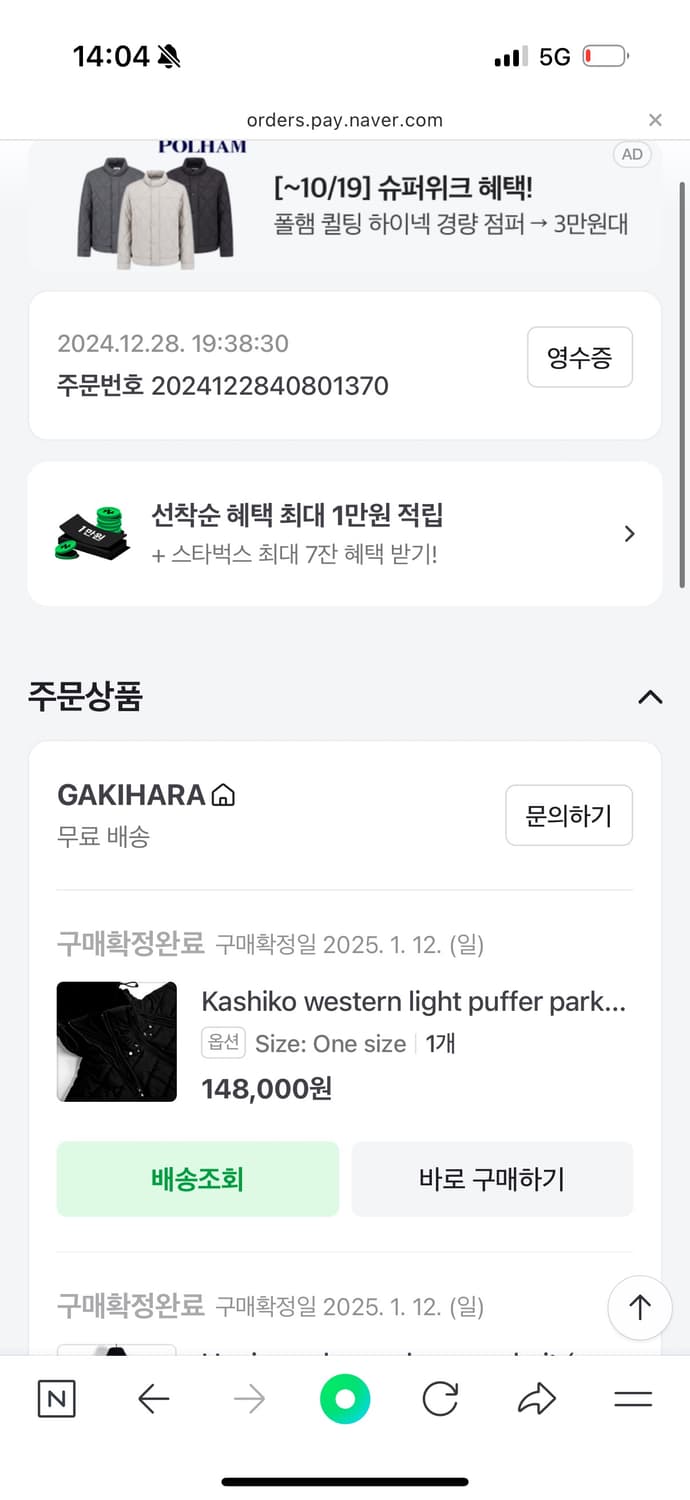Tap the Naver N home icon
This screenshot has width=690, height=1500.
coord(56,1400)
